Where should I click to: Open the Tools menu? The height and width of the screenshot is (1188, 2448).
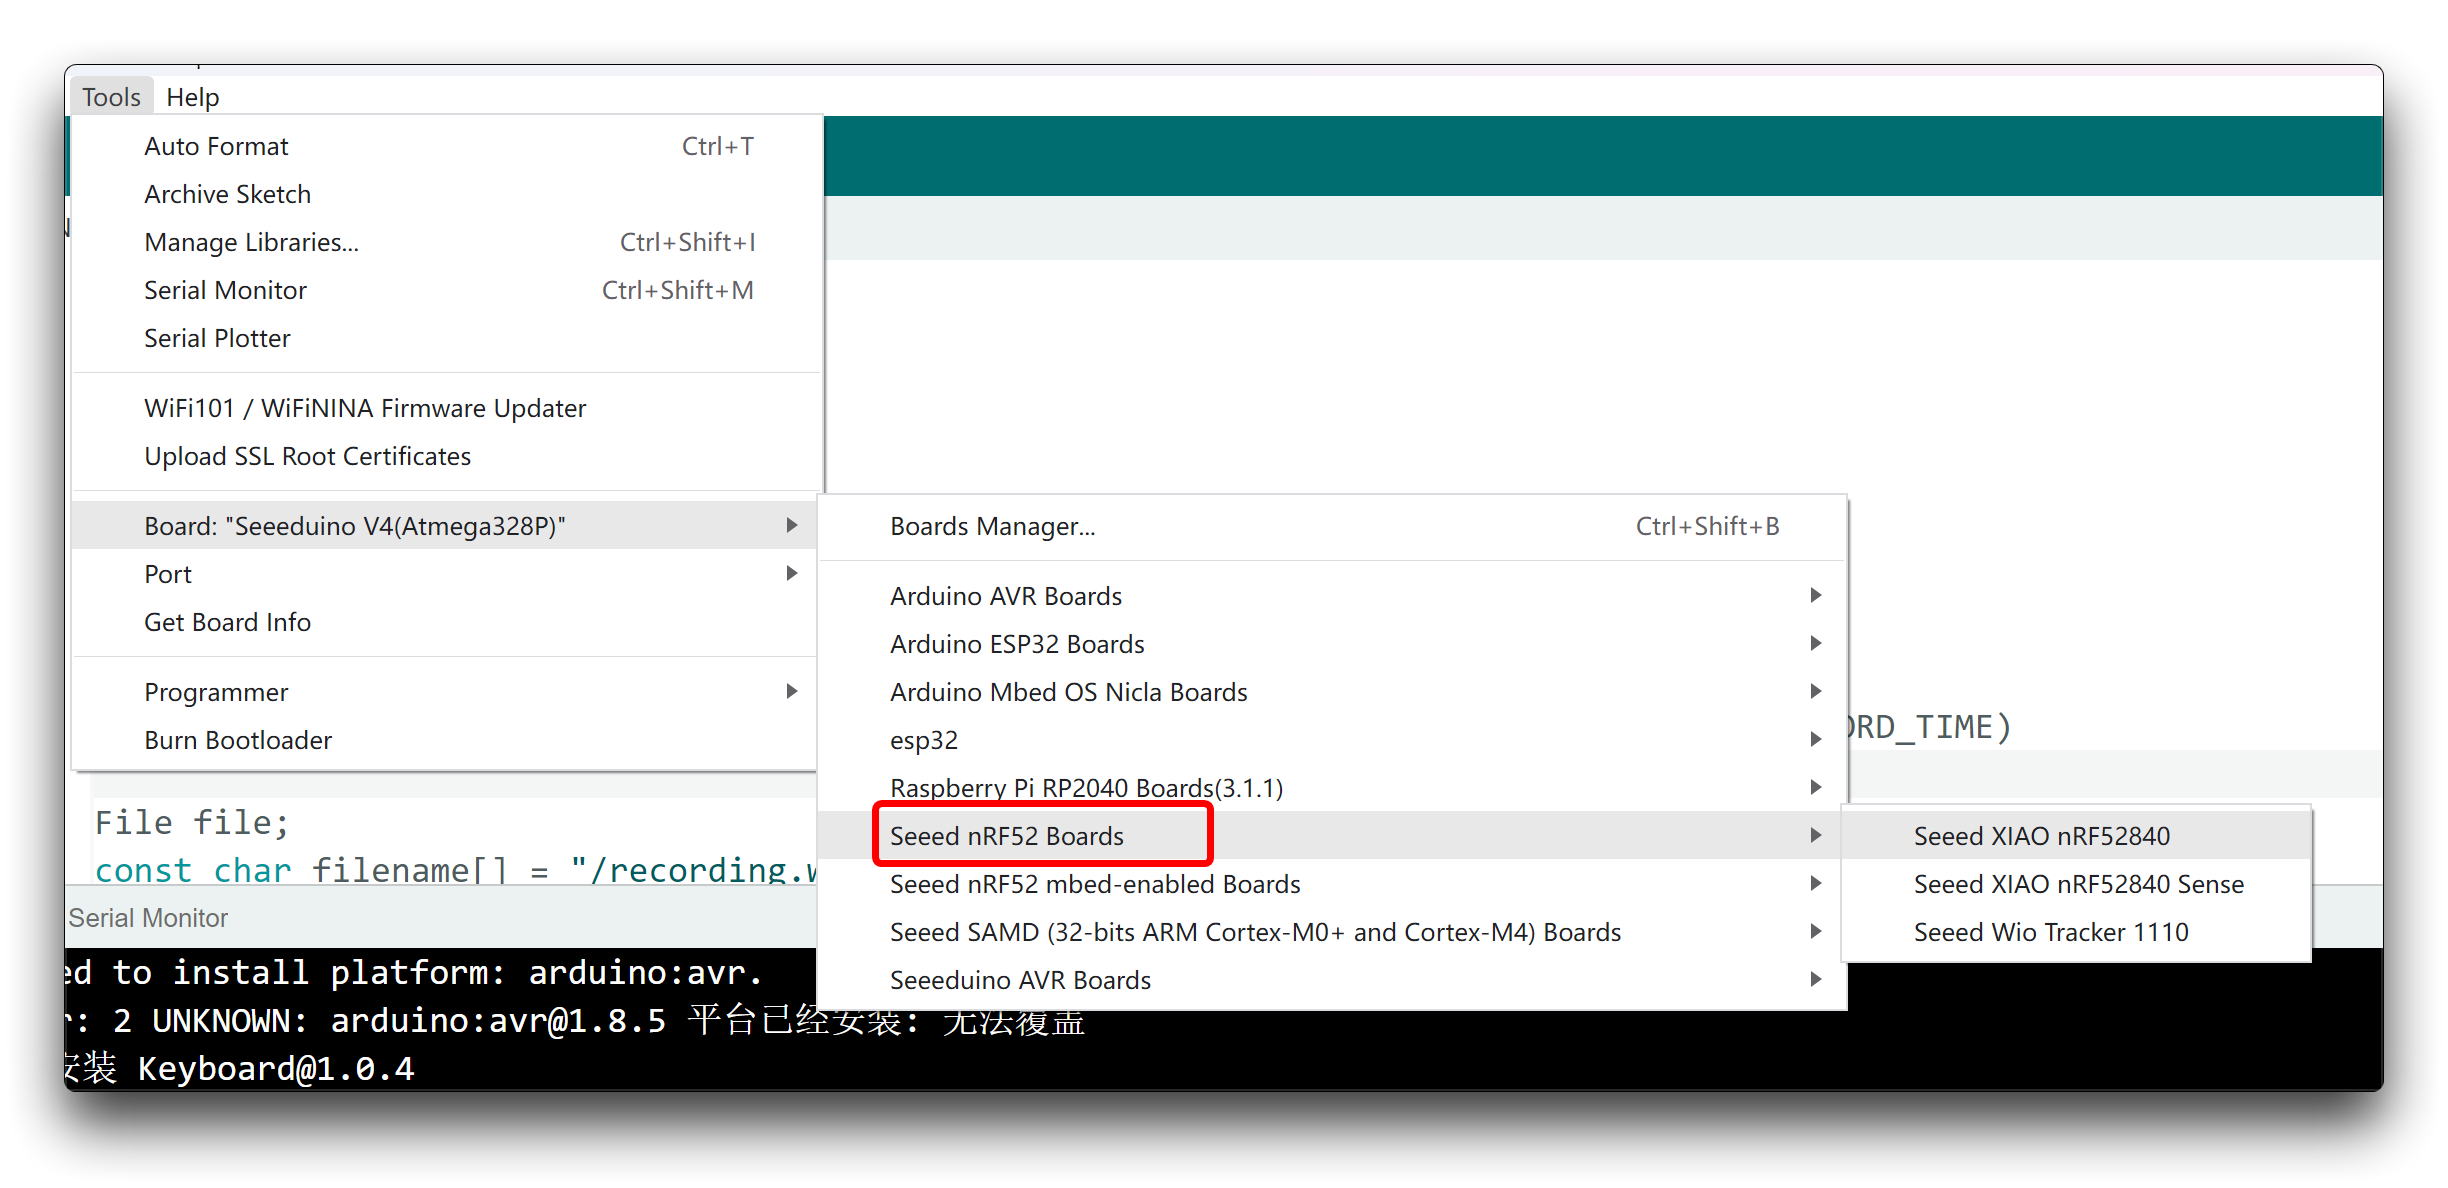coord(111,97)
